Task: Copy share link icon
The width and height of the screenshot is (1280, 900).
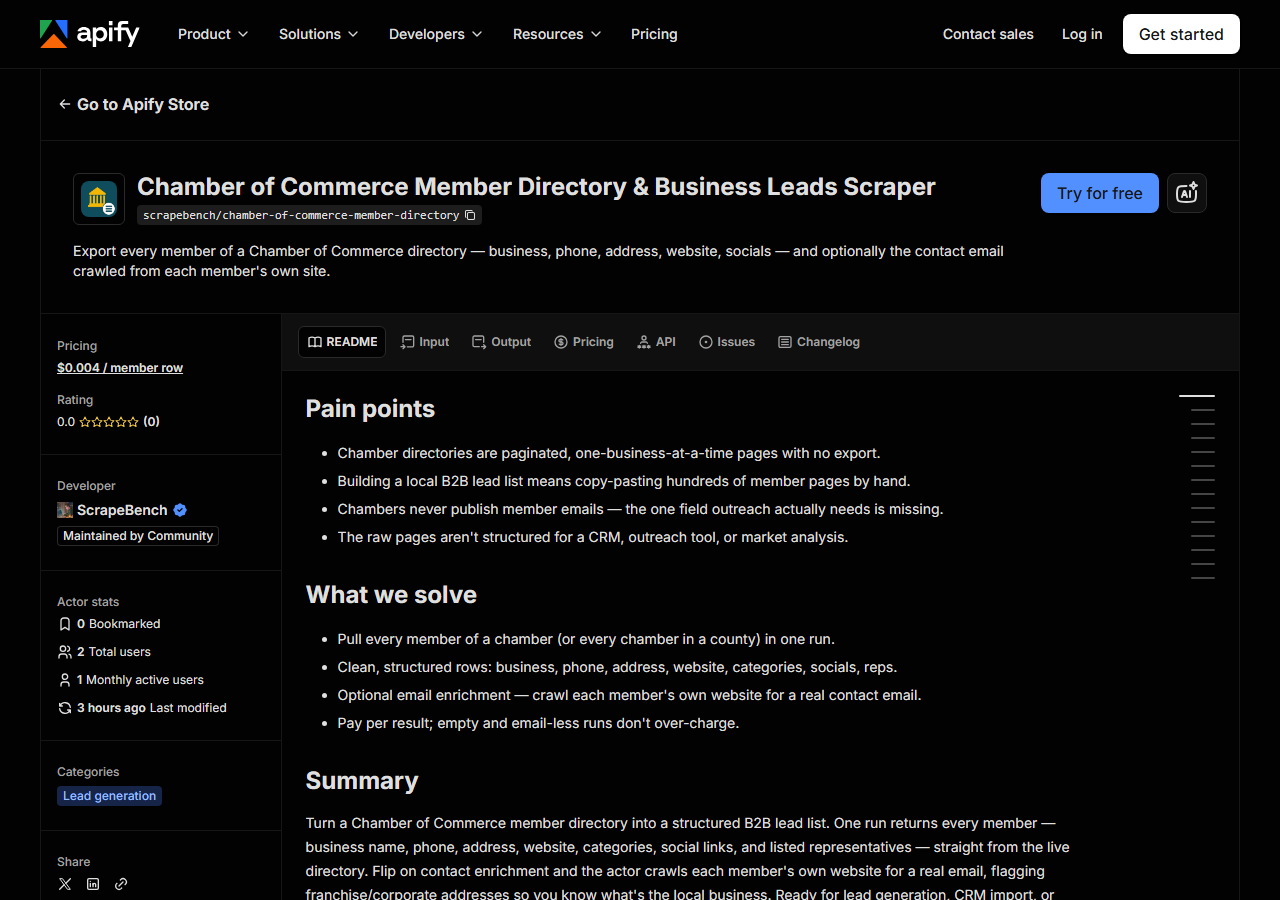Action: pos(121,884)
